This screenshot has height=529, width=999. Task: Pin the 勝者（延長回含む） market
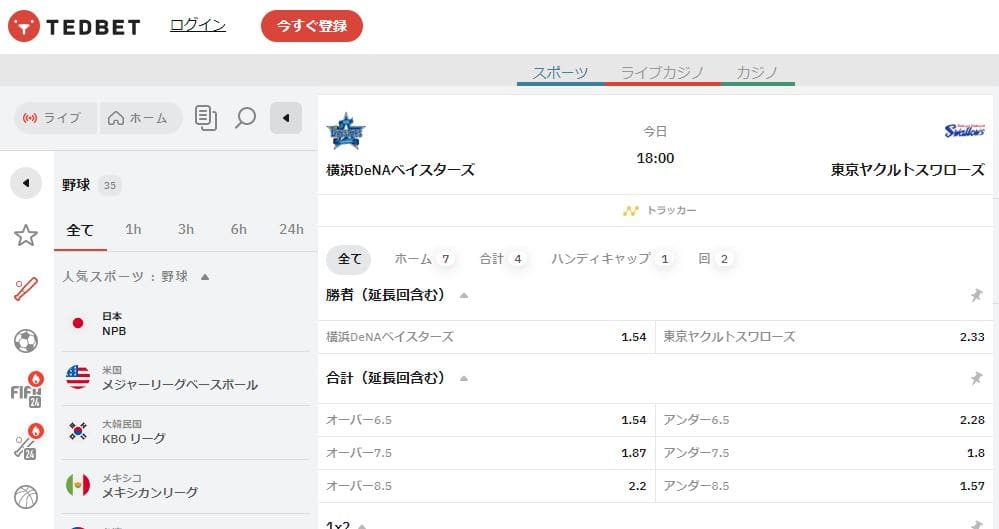tap(976, 295)
